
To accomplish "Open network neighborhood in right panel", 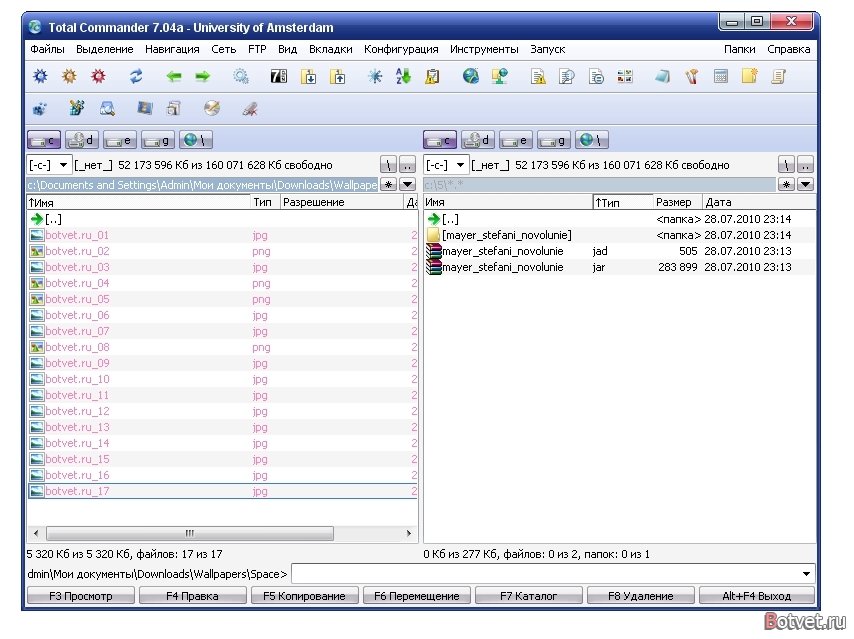I will click(x=591, y=141).
